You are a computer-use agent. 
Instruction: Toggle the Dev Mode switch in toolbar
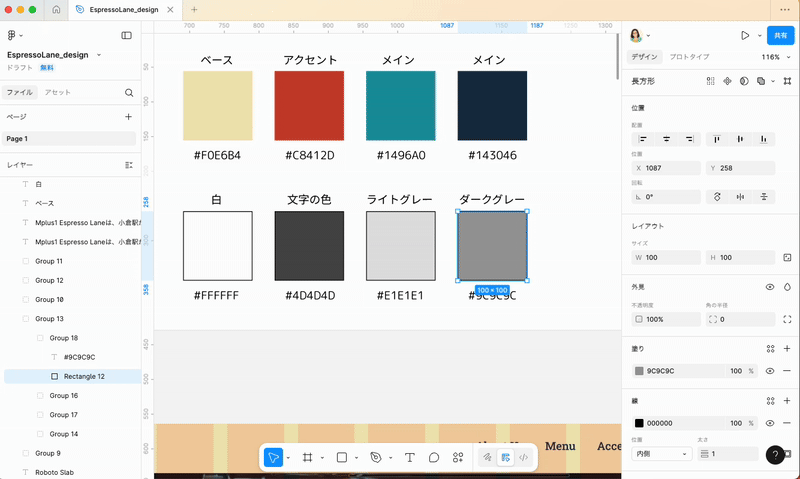coord(523,457)
